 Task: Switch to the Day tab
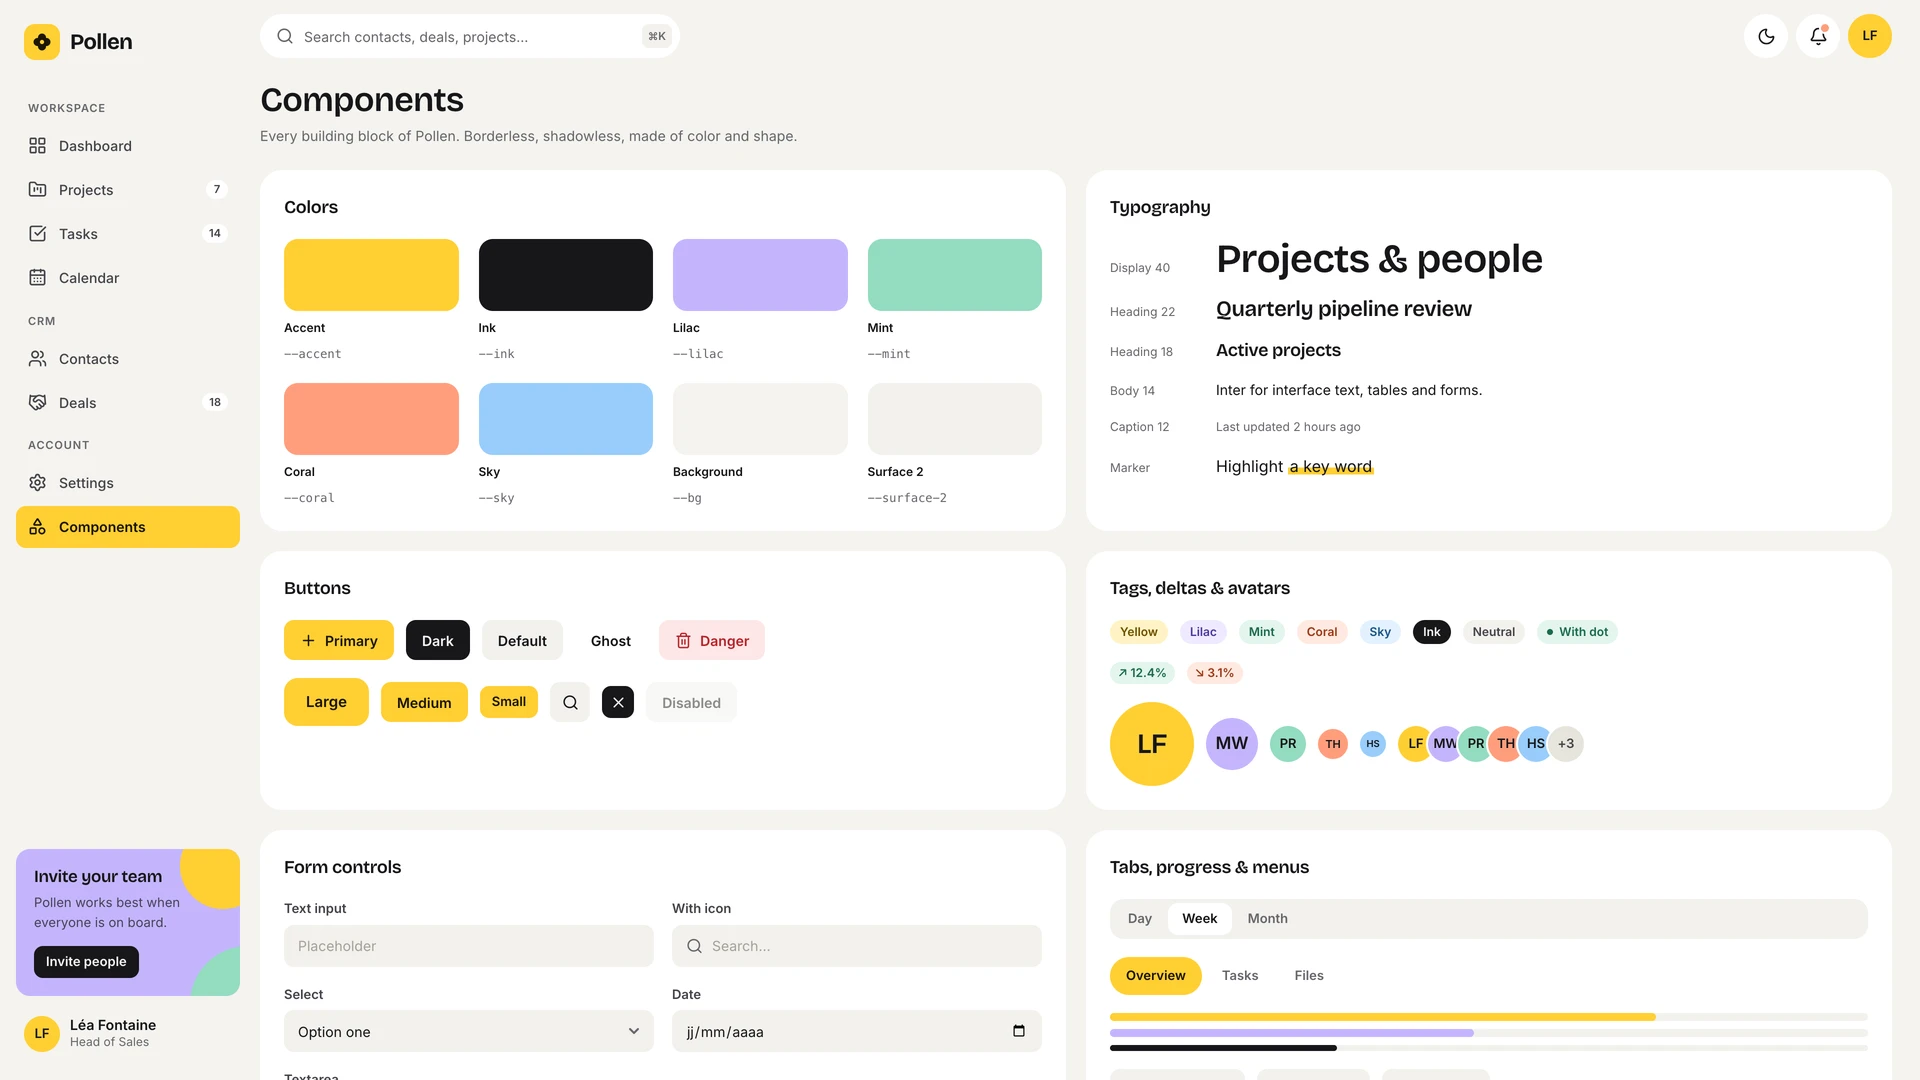1140,919
